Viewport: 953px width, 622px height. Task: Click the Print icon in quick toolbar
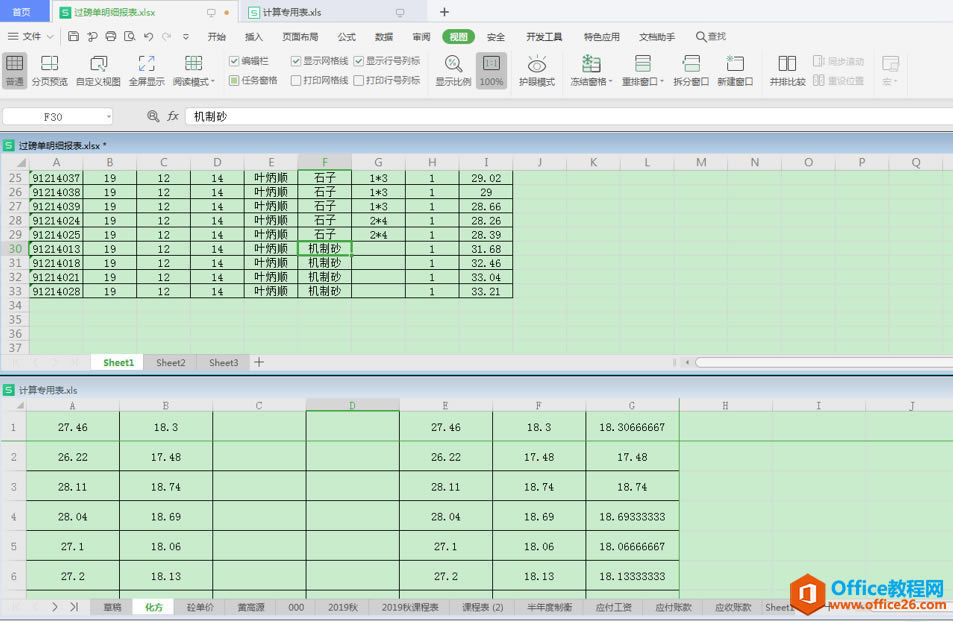click(x=111, y=36)
